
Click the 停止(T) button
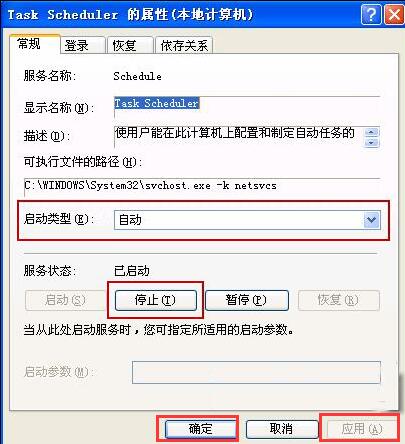pyautogui.click(x=156, y=300)
